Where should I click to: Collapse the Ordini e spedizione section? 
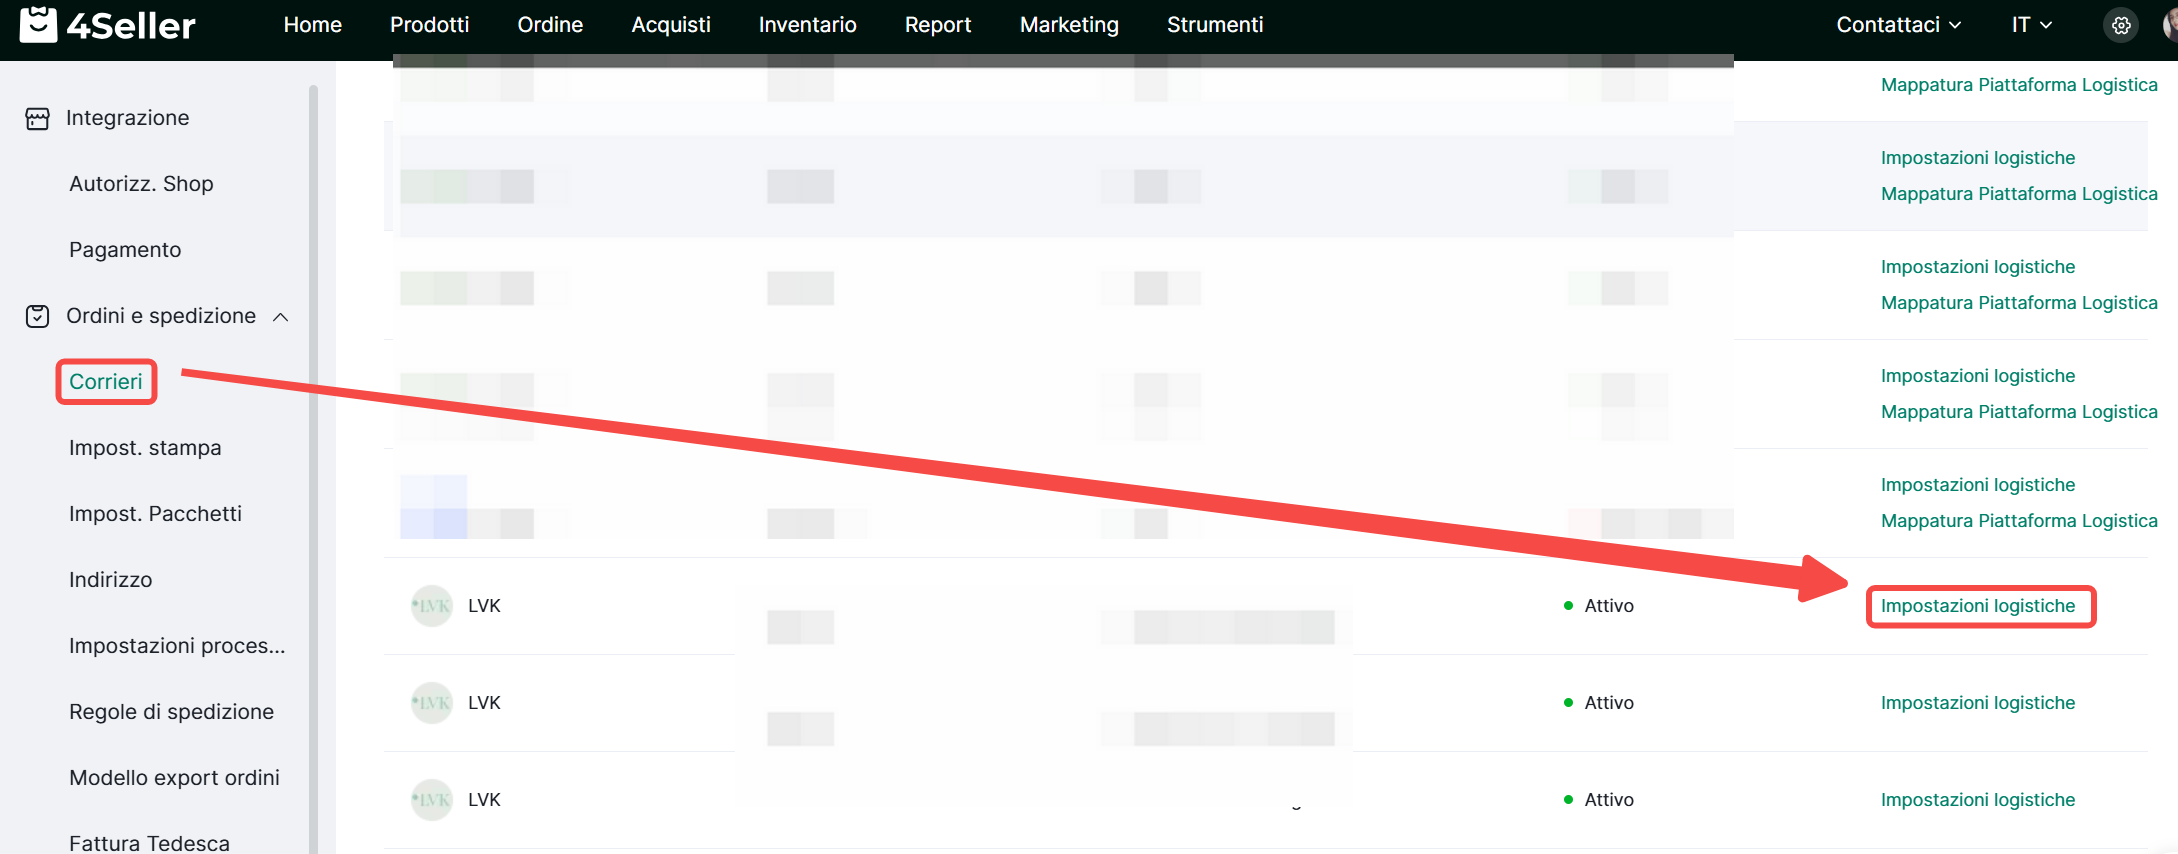281,317
